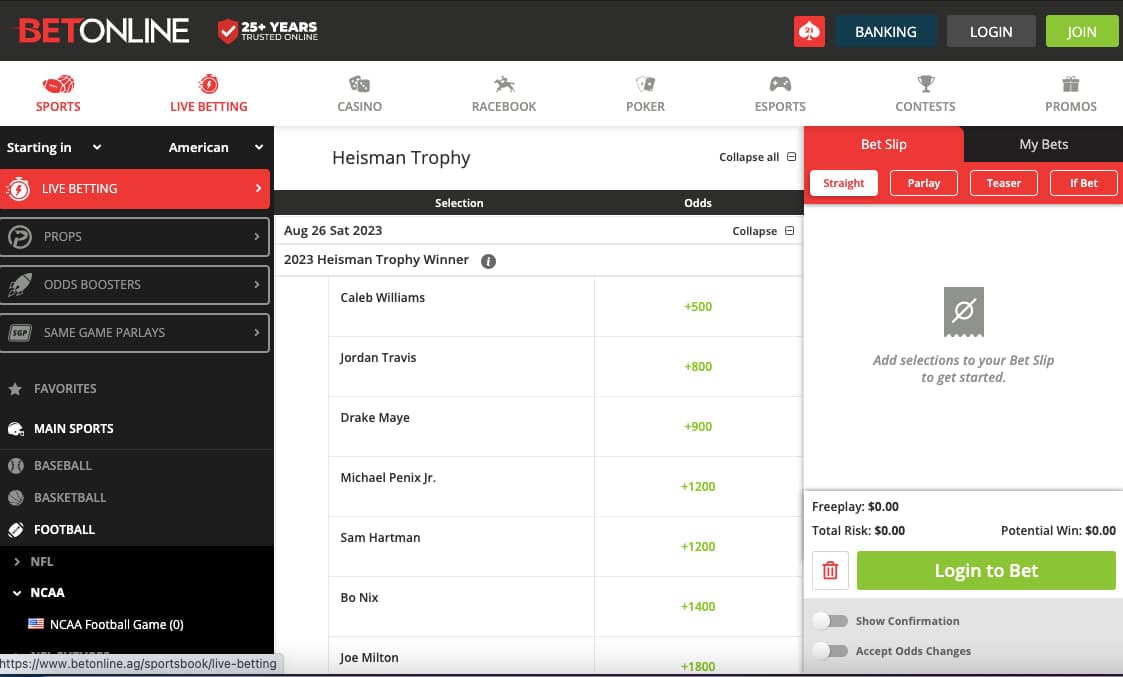Click the SGP ticket icon
This screenshot has height=677, width=1123.
(x=20, y=332)
